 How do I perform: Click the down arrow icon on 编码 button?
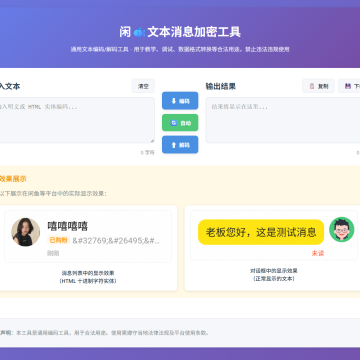173,101
